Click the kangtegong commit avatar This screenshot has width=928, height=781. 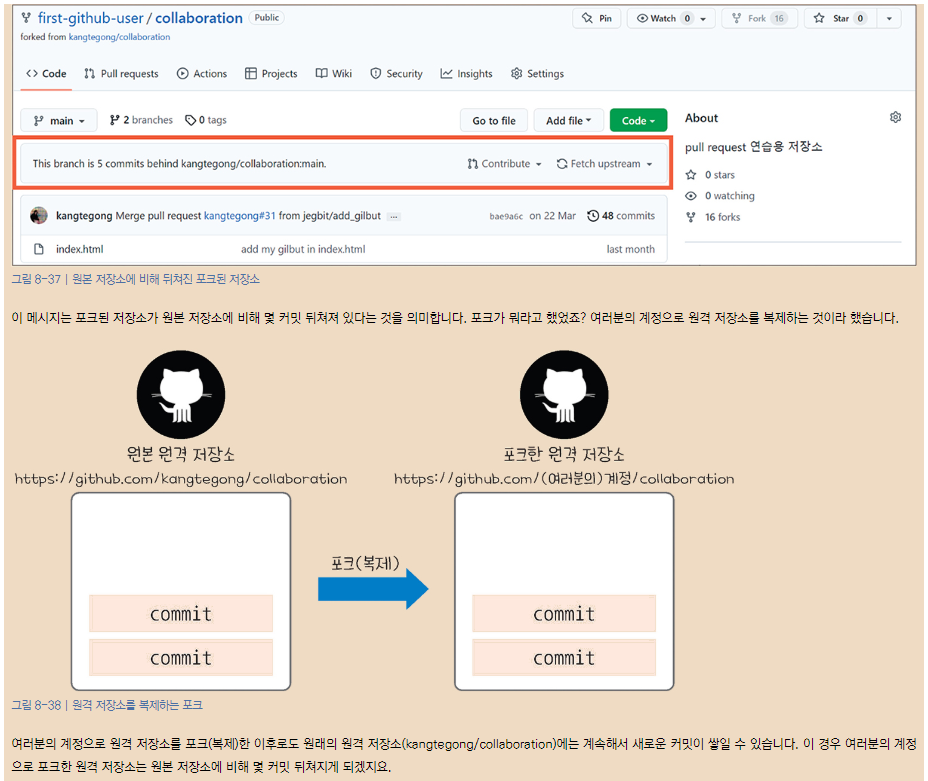tap(39, 215)
